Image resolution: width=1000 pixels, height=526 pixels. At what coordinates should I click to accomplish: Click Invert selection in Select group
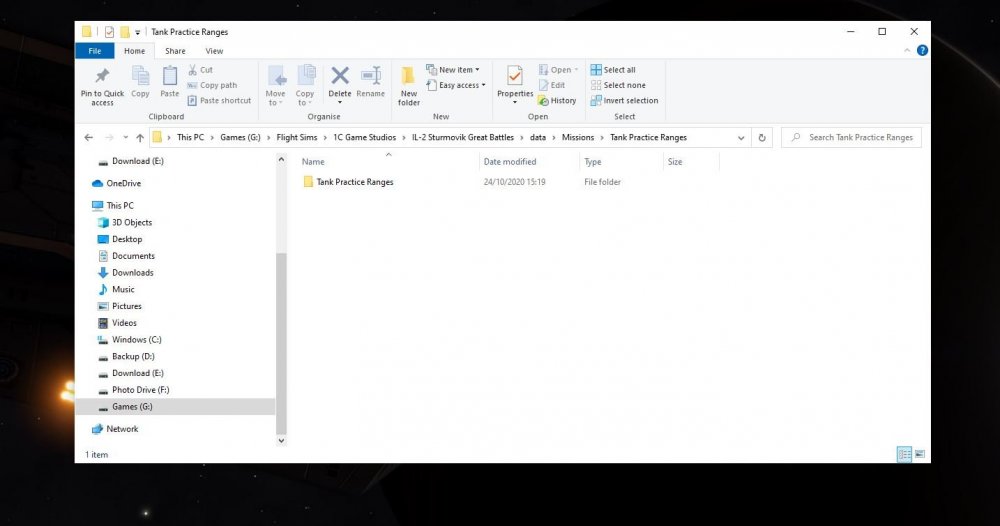click(624, 100)
